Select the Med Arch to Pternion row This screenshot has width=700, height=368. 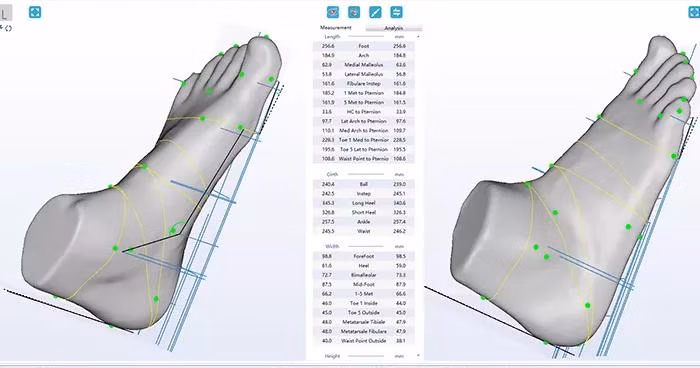(363, 130)
